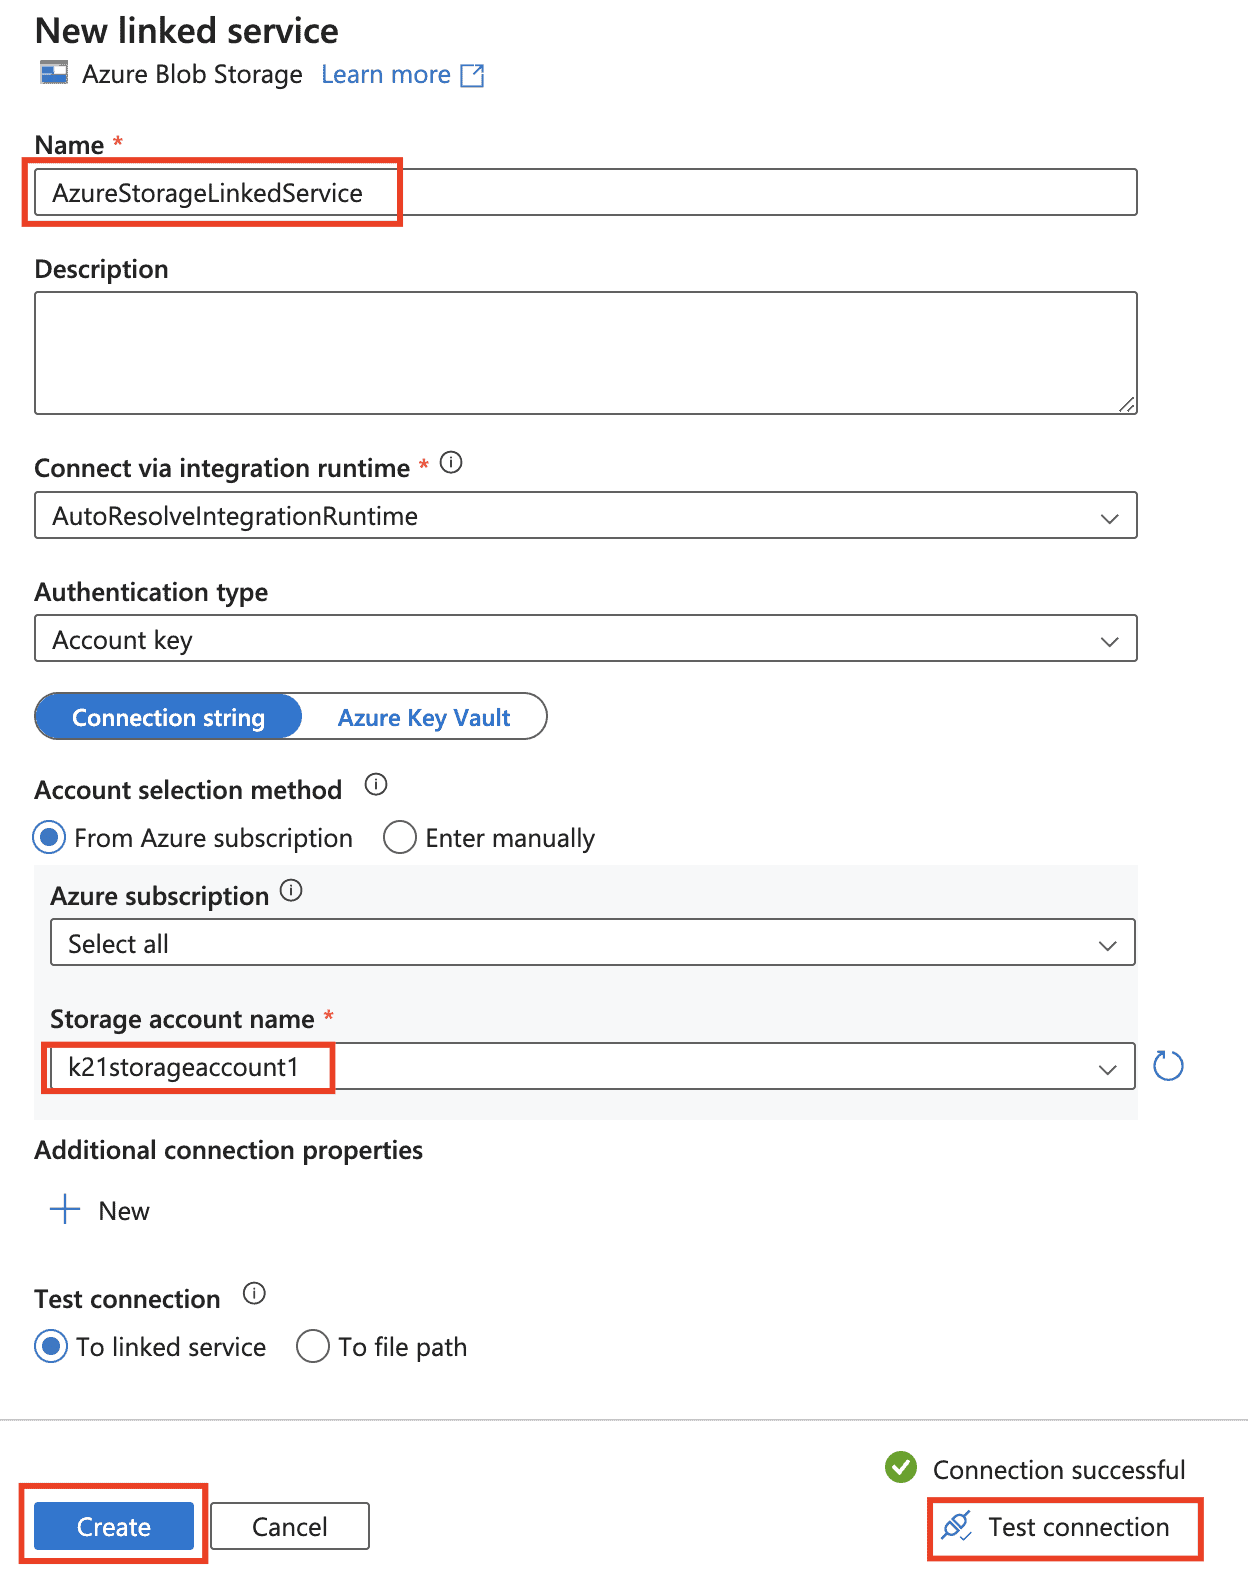1248x1572 pixels.
Task: Click the Test connection button
Action: (1064, 1527)
